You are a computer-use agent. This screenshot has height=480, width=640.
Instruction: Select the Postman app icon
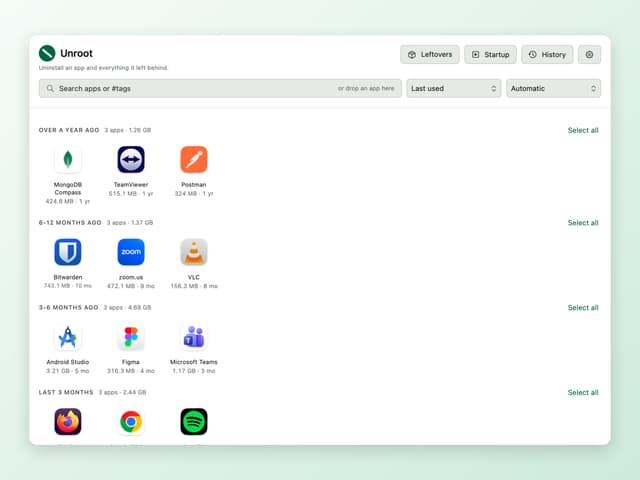(x=194, y=160)
